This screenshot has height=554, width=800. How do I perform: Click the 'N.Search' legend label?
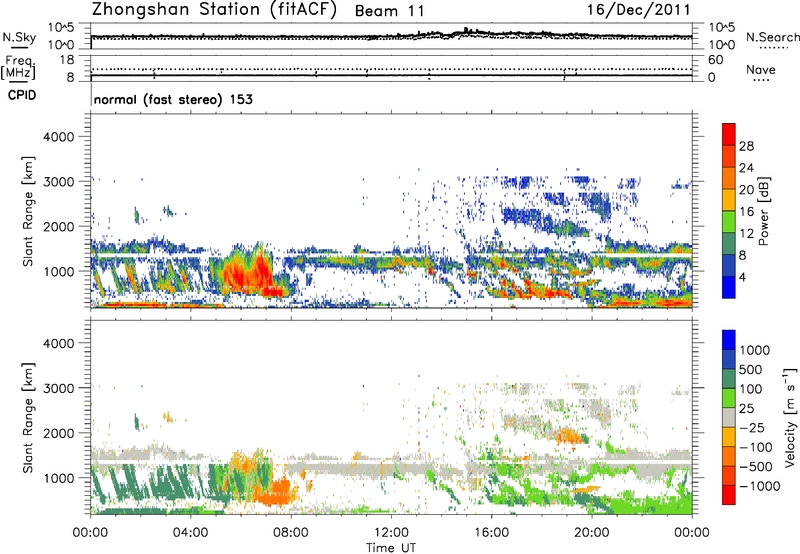[773, 37]
